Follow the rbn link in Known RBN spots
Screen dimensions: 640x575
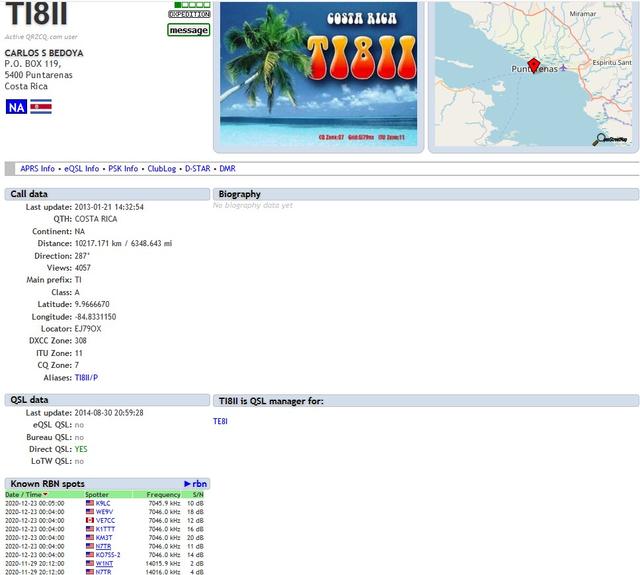200,484
